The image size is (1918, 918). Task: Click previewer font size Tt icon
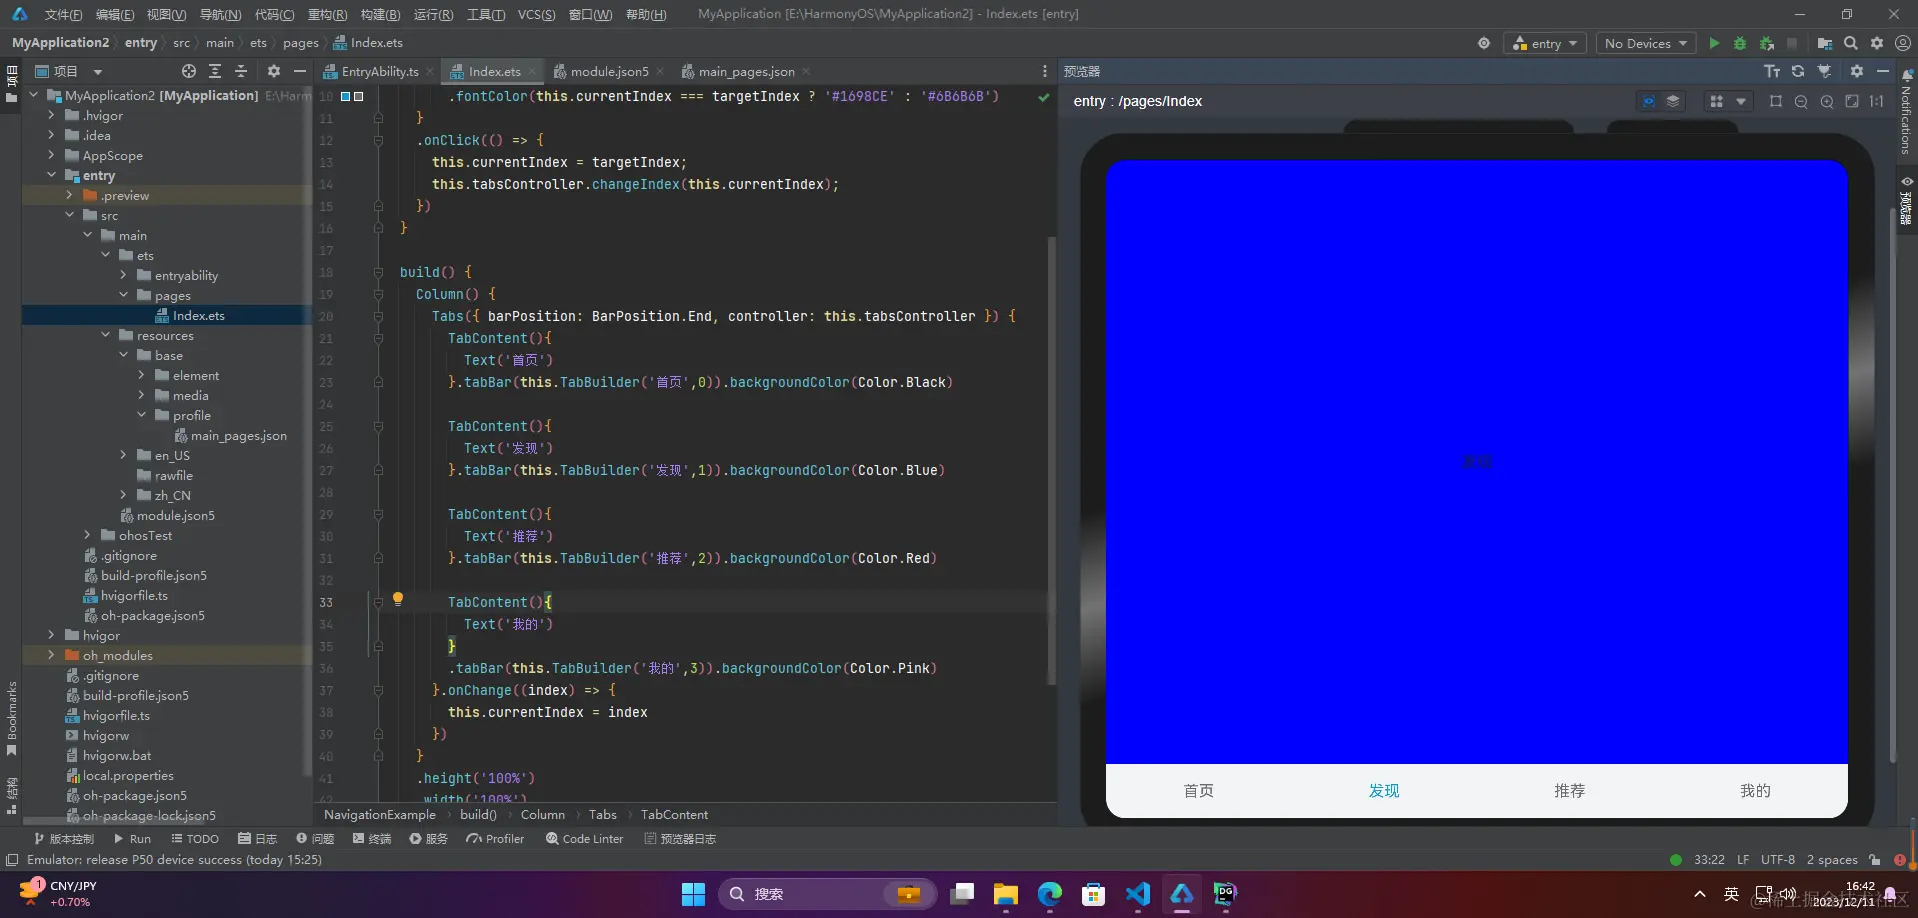tap(1772, 71)
